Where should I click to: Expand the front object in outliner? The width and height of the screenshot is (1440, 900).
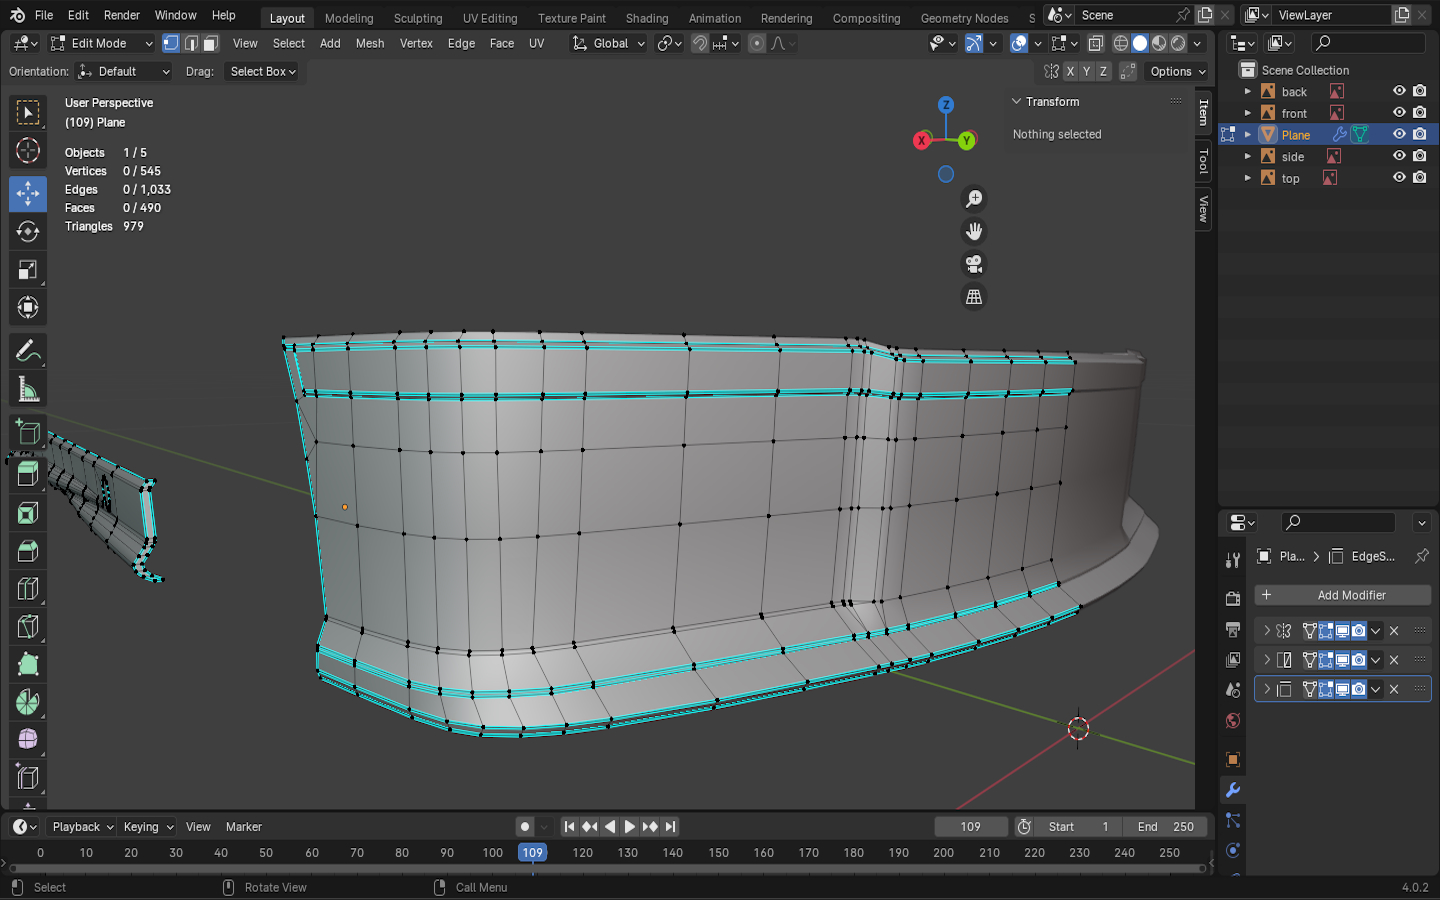point(1247,113)
